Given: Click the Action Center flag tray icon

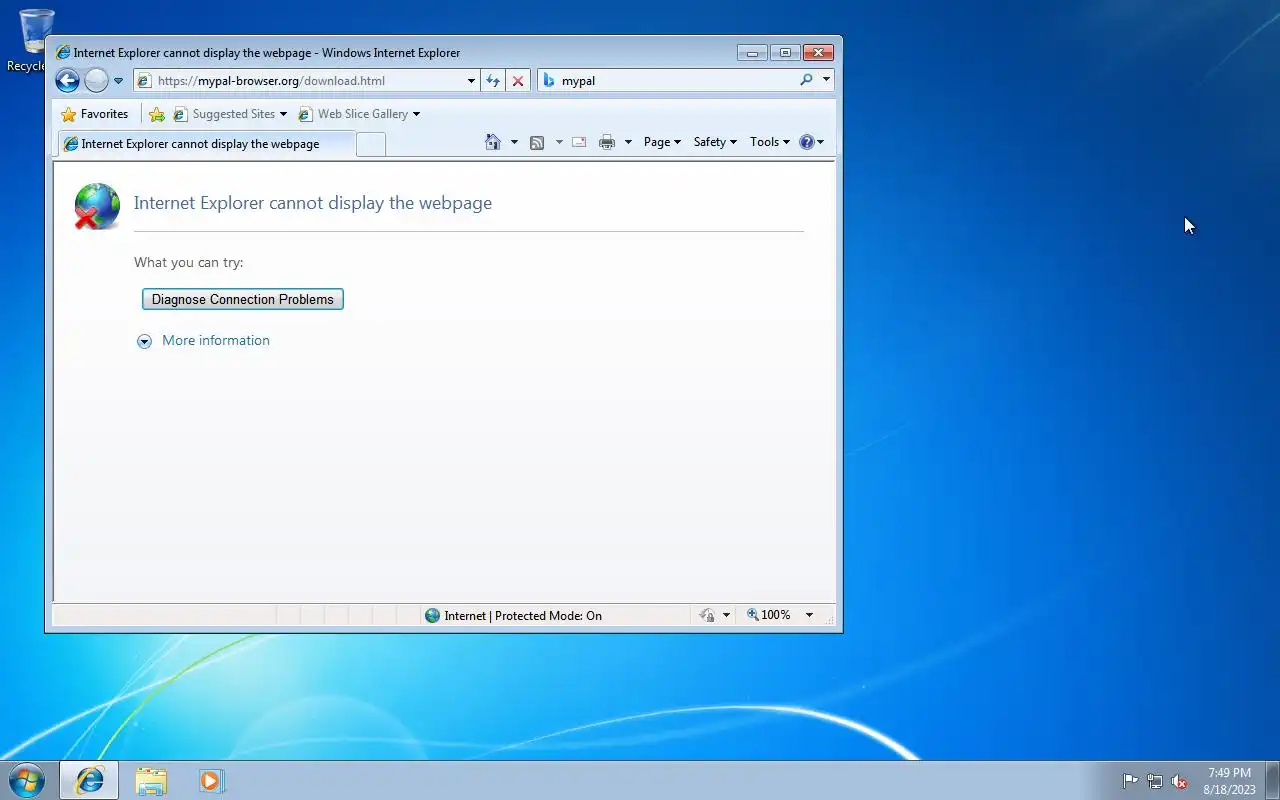Looking at the screenshot, I should [1130, 781].
